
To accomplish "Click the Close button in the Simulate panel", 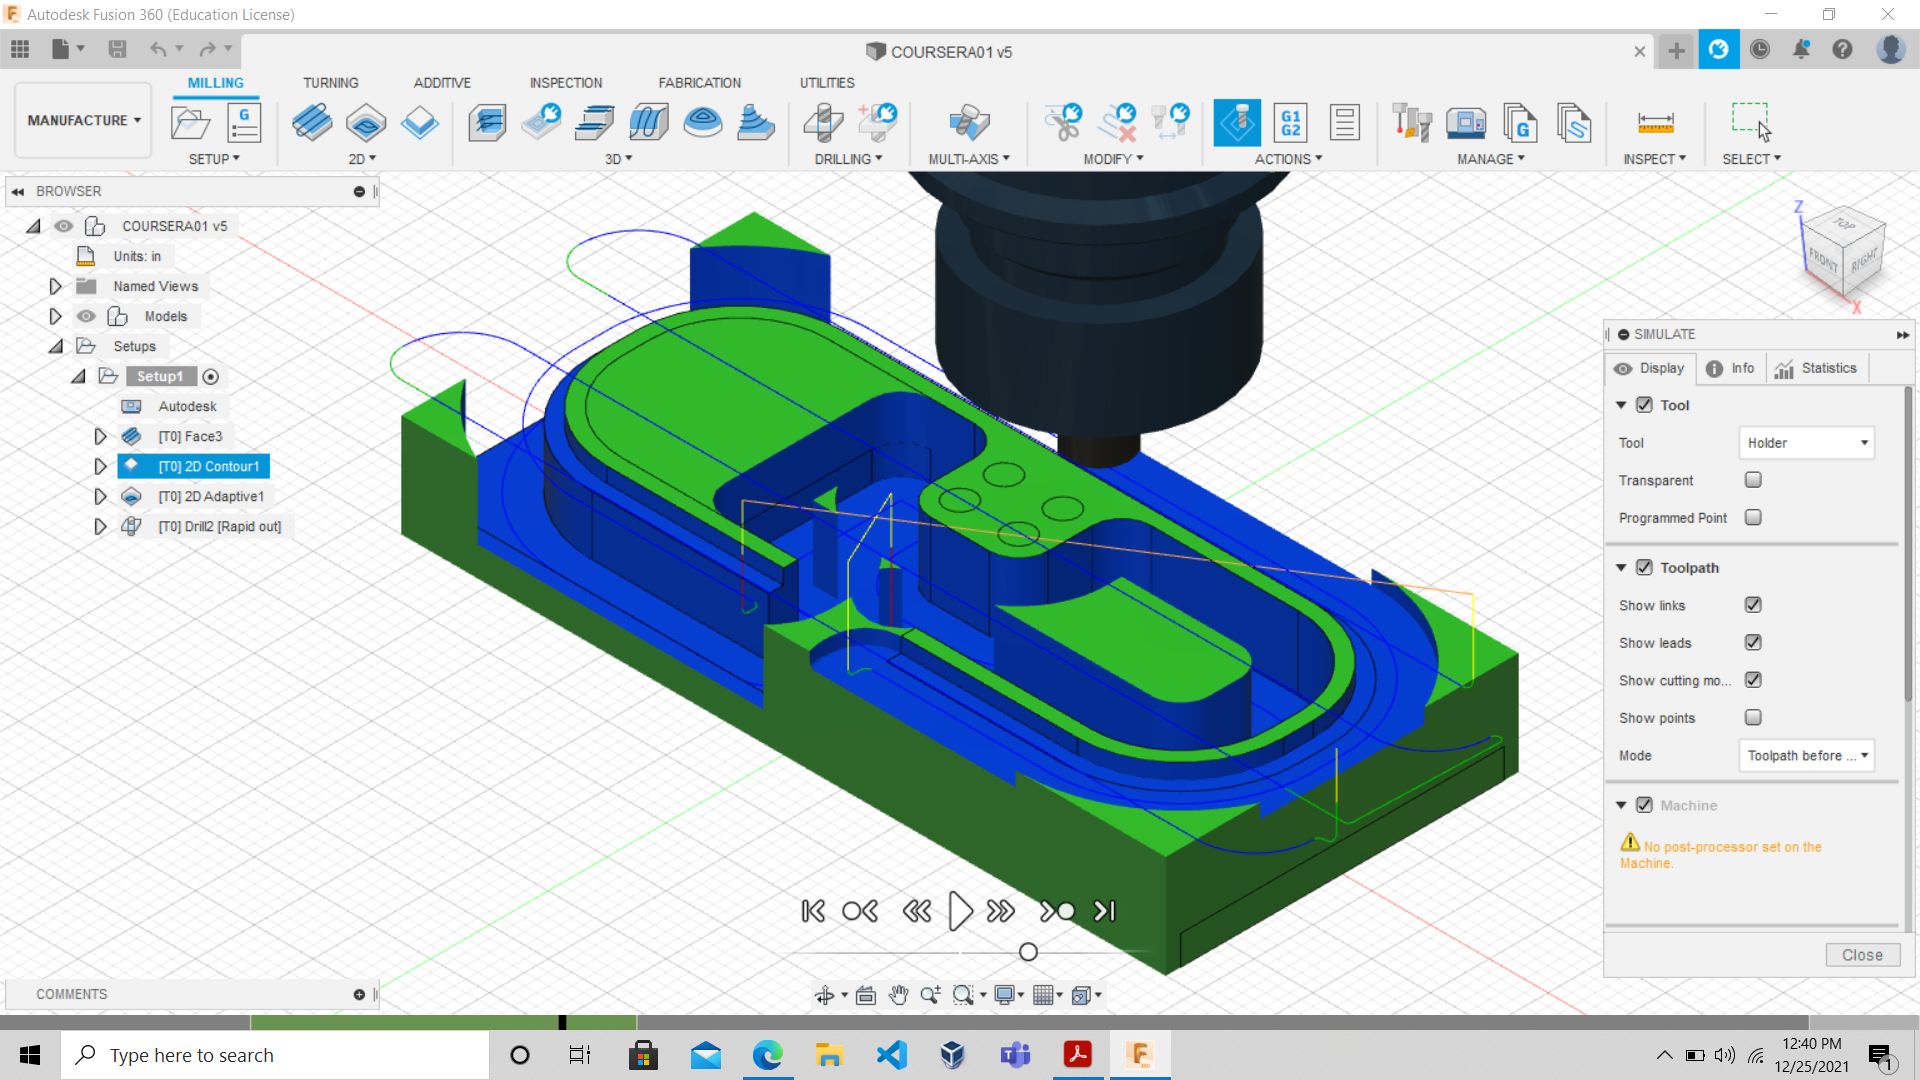I will click(1862, 955).
